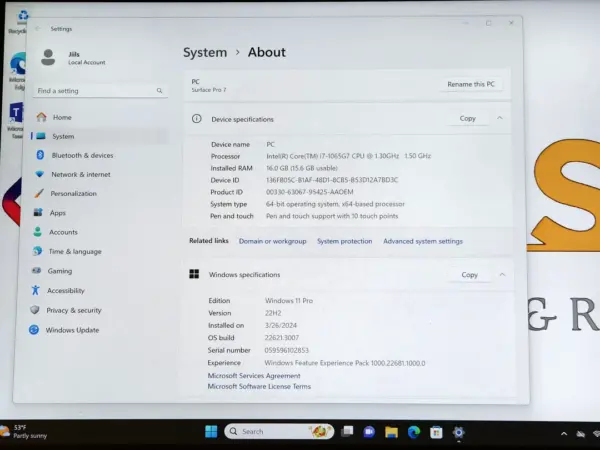The height and width of the screenshot is (450, 600).
Task: Click the Accessibility figure icon
Action: click(x=36, y=290)
